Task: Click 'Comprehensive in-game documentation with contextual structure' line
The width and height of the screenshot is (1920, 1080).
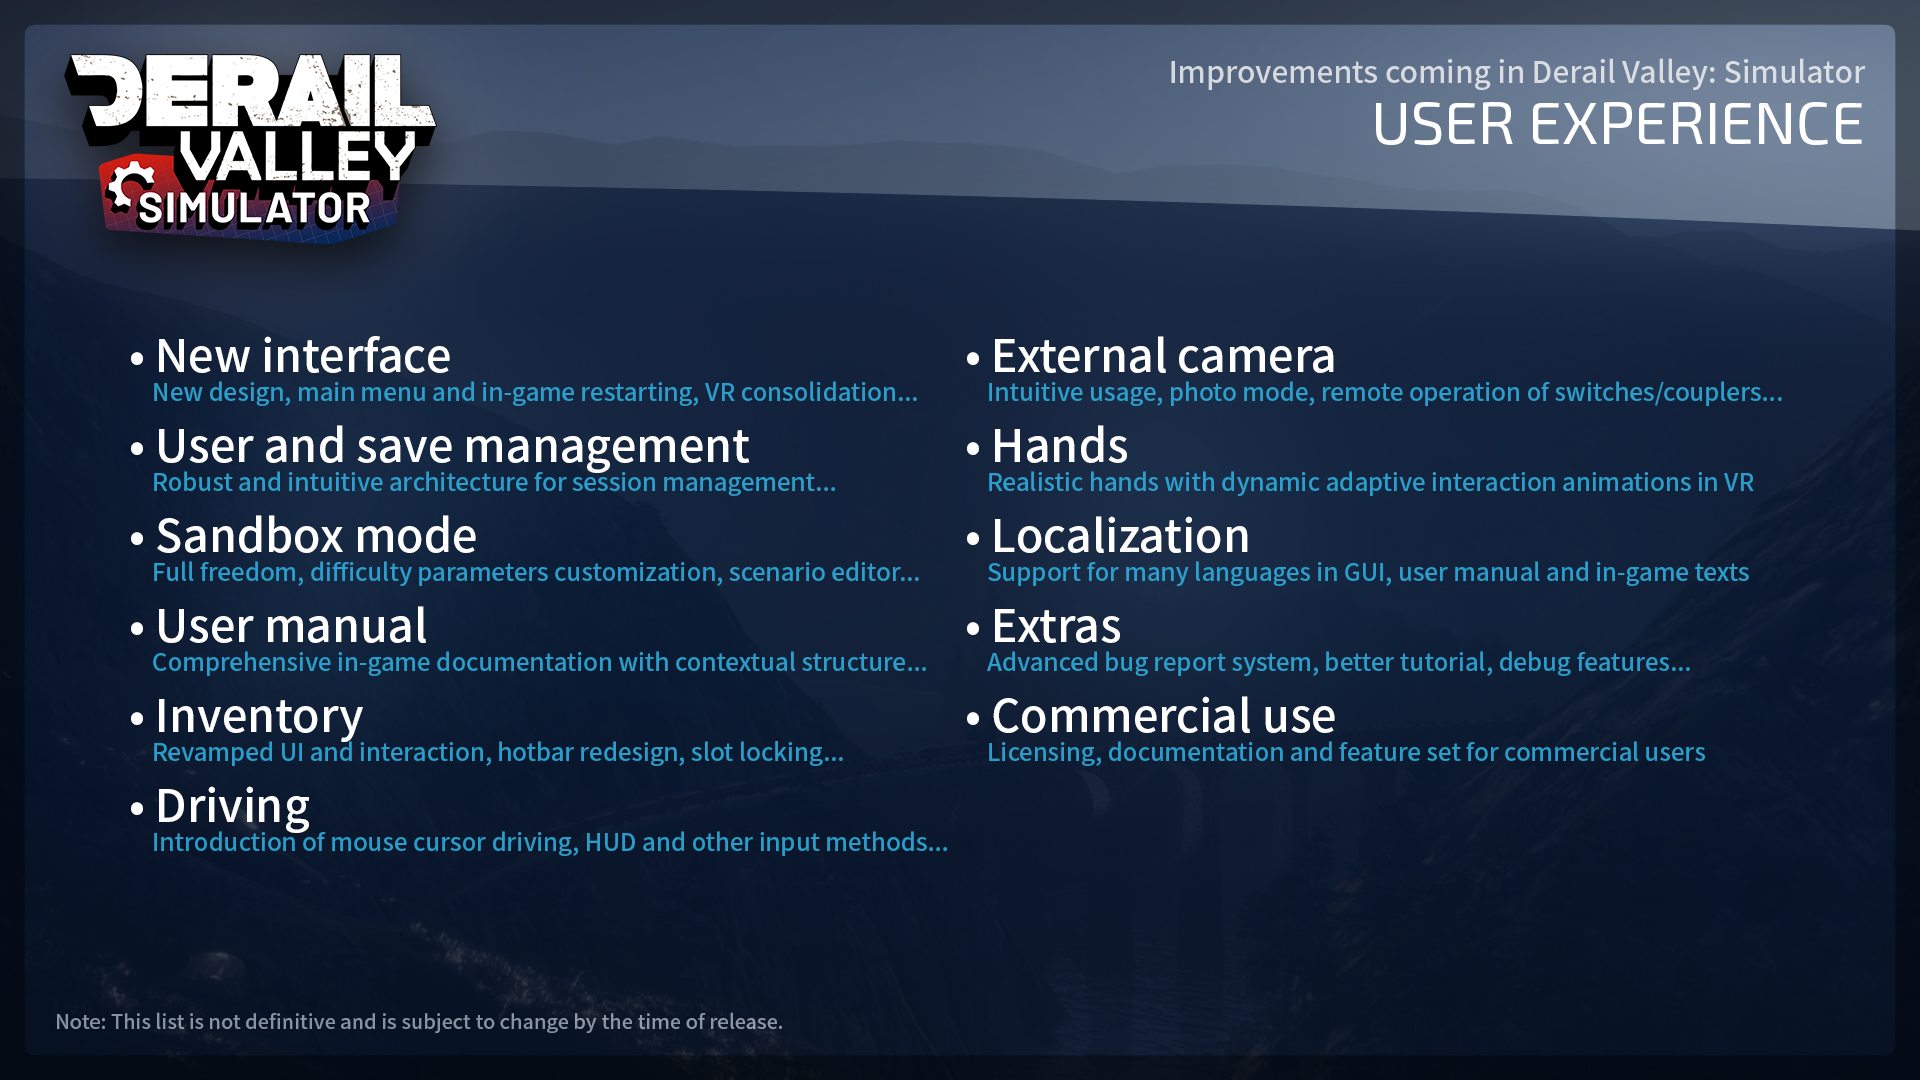Action: point(540,662)
